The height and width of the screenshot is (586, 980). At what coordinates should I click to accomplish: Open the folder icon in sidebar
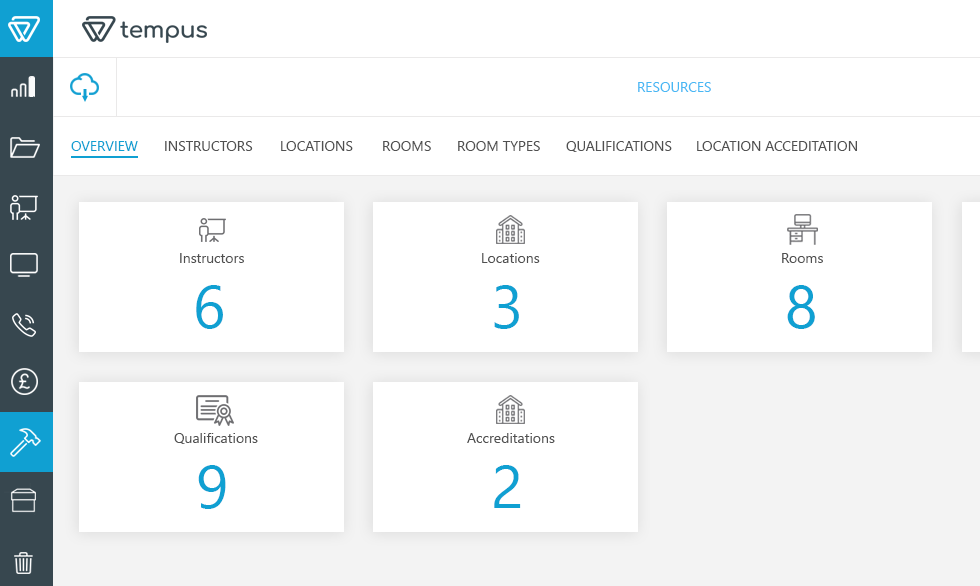click(x=24, y=147)
